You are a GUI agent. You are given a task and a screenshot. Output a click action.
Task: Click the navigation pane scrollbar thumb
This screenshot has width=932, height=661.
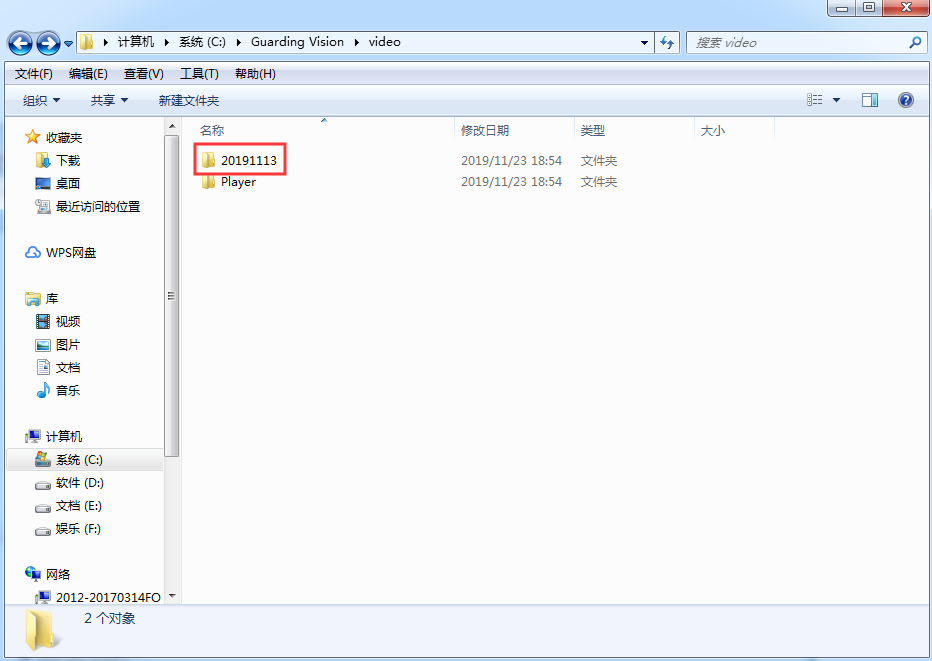click(171, 296)
